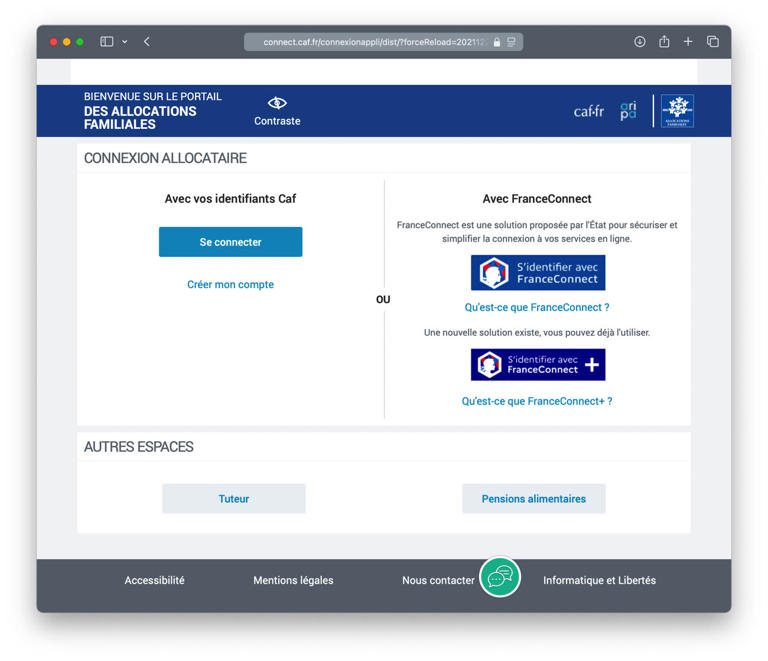This screenshot has height=661, width=768.
Task: Open the green chat bubble icon
Action: click(500, 577)
